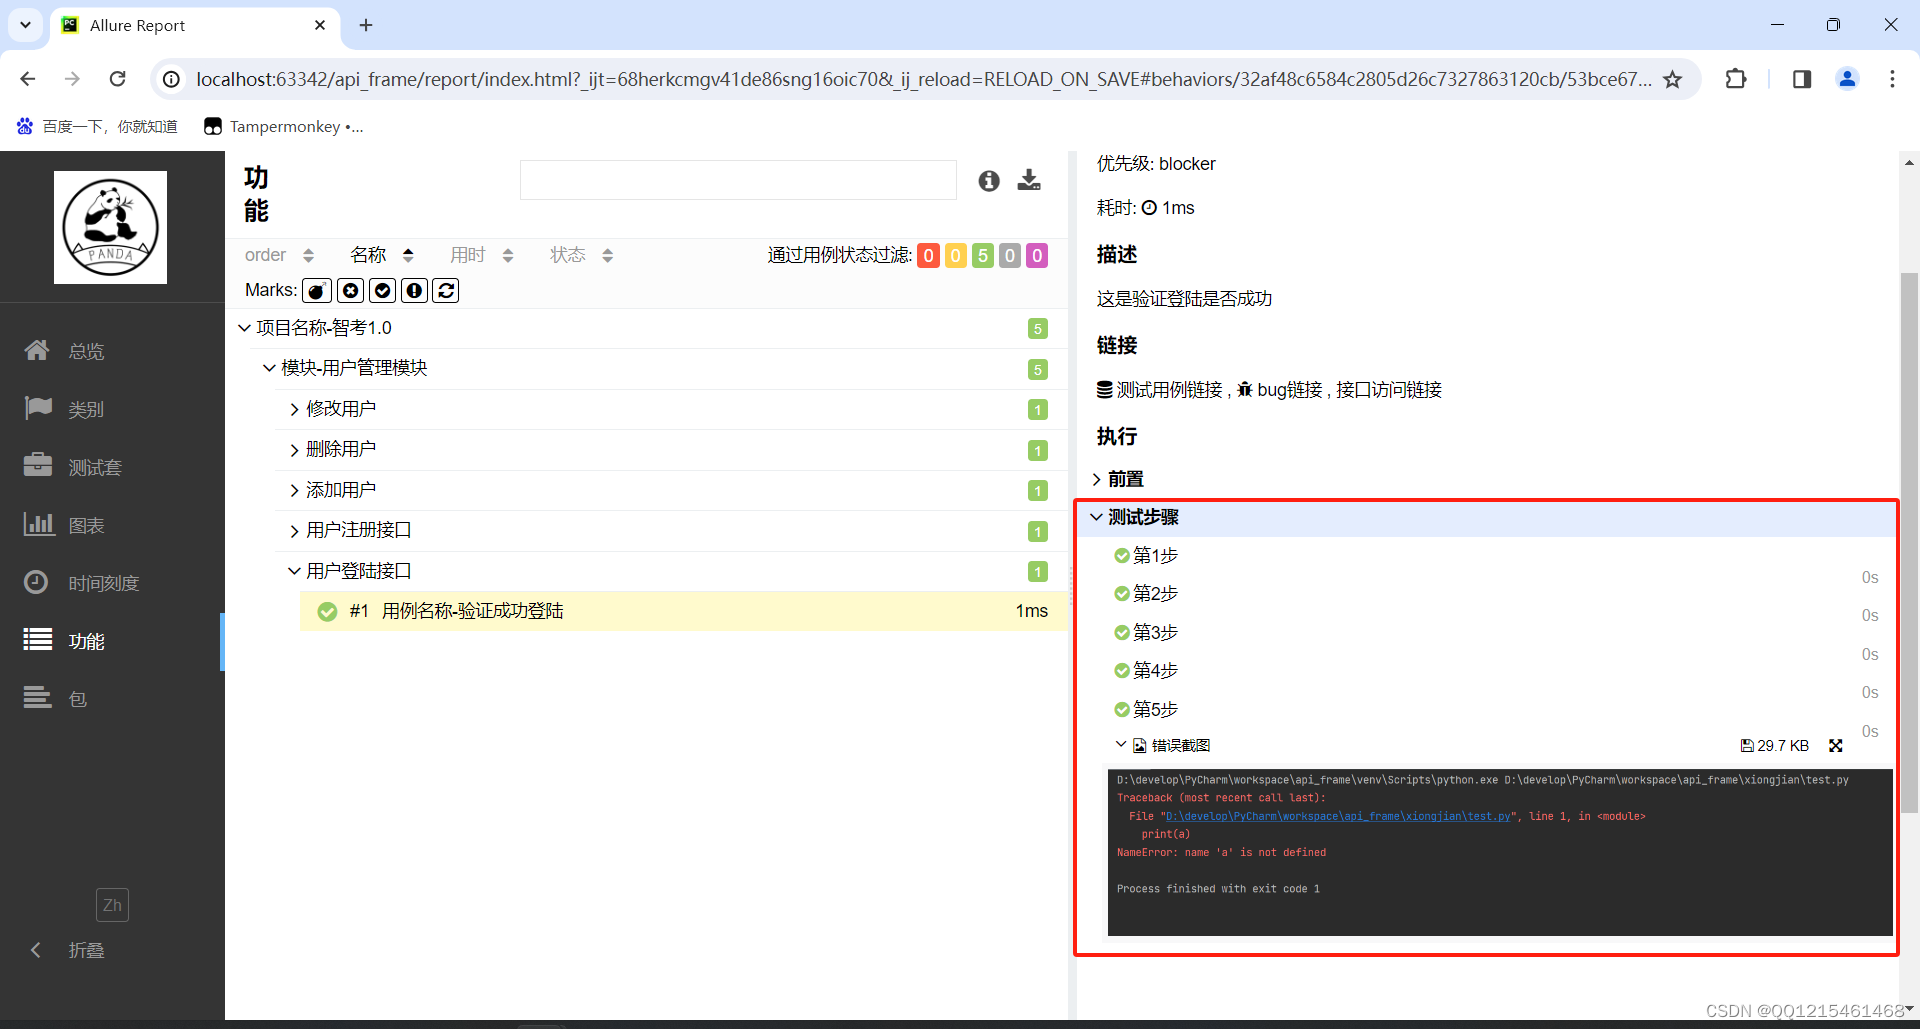
Task: Select test case 用例名称-验证成功登陆
Action: click(x=683, y=611)
